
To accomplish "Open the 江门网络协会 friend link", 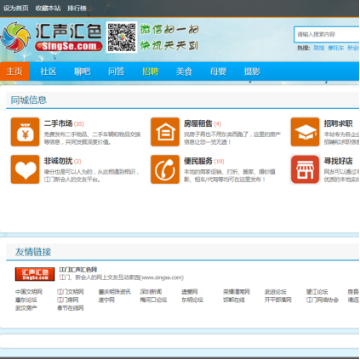I will (322, 300).
